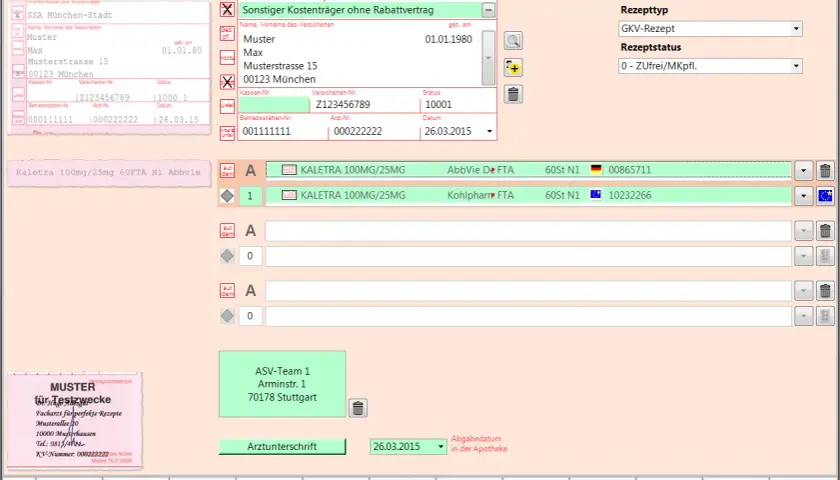Click the MUSTER doctor stamp thumbnail
The height and width of the screenshot is (480, 840).
click(x=75, y=420)
